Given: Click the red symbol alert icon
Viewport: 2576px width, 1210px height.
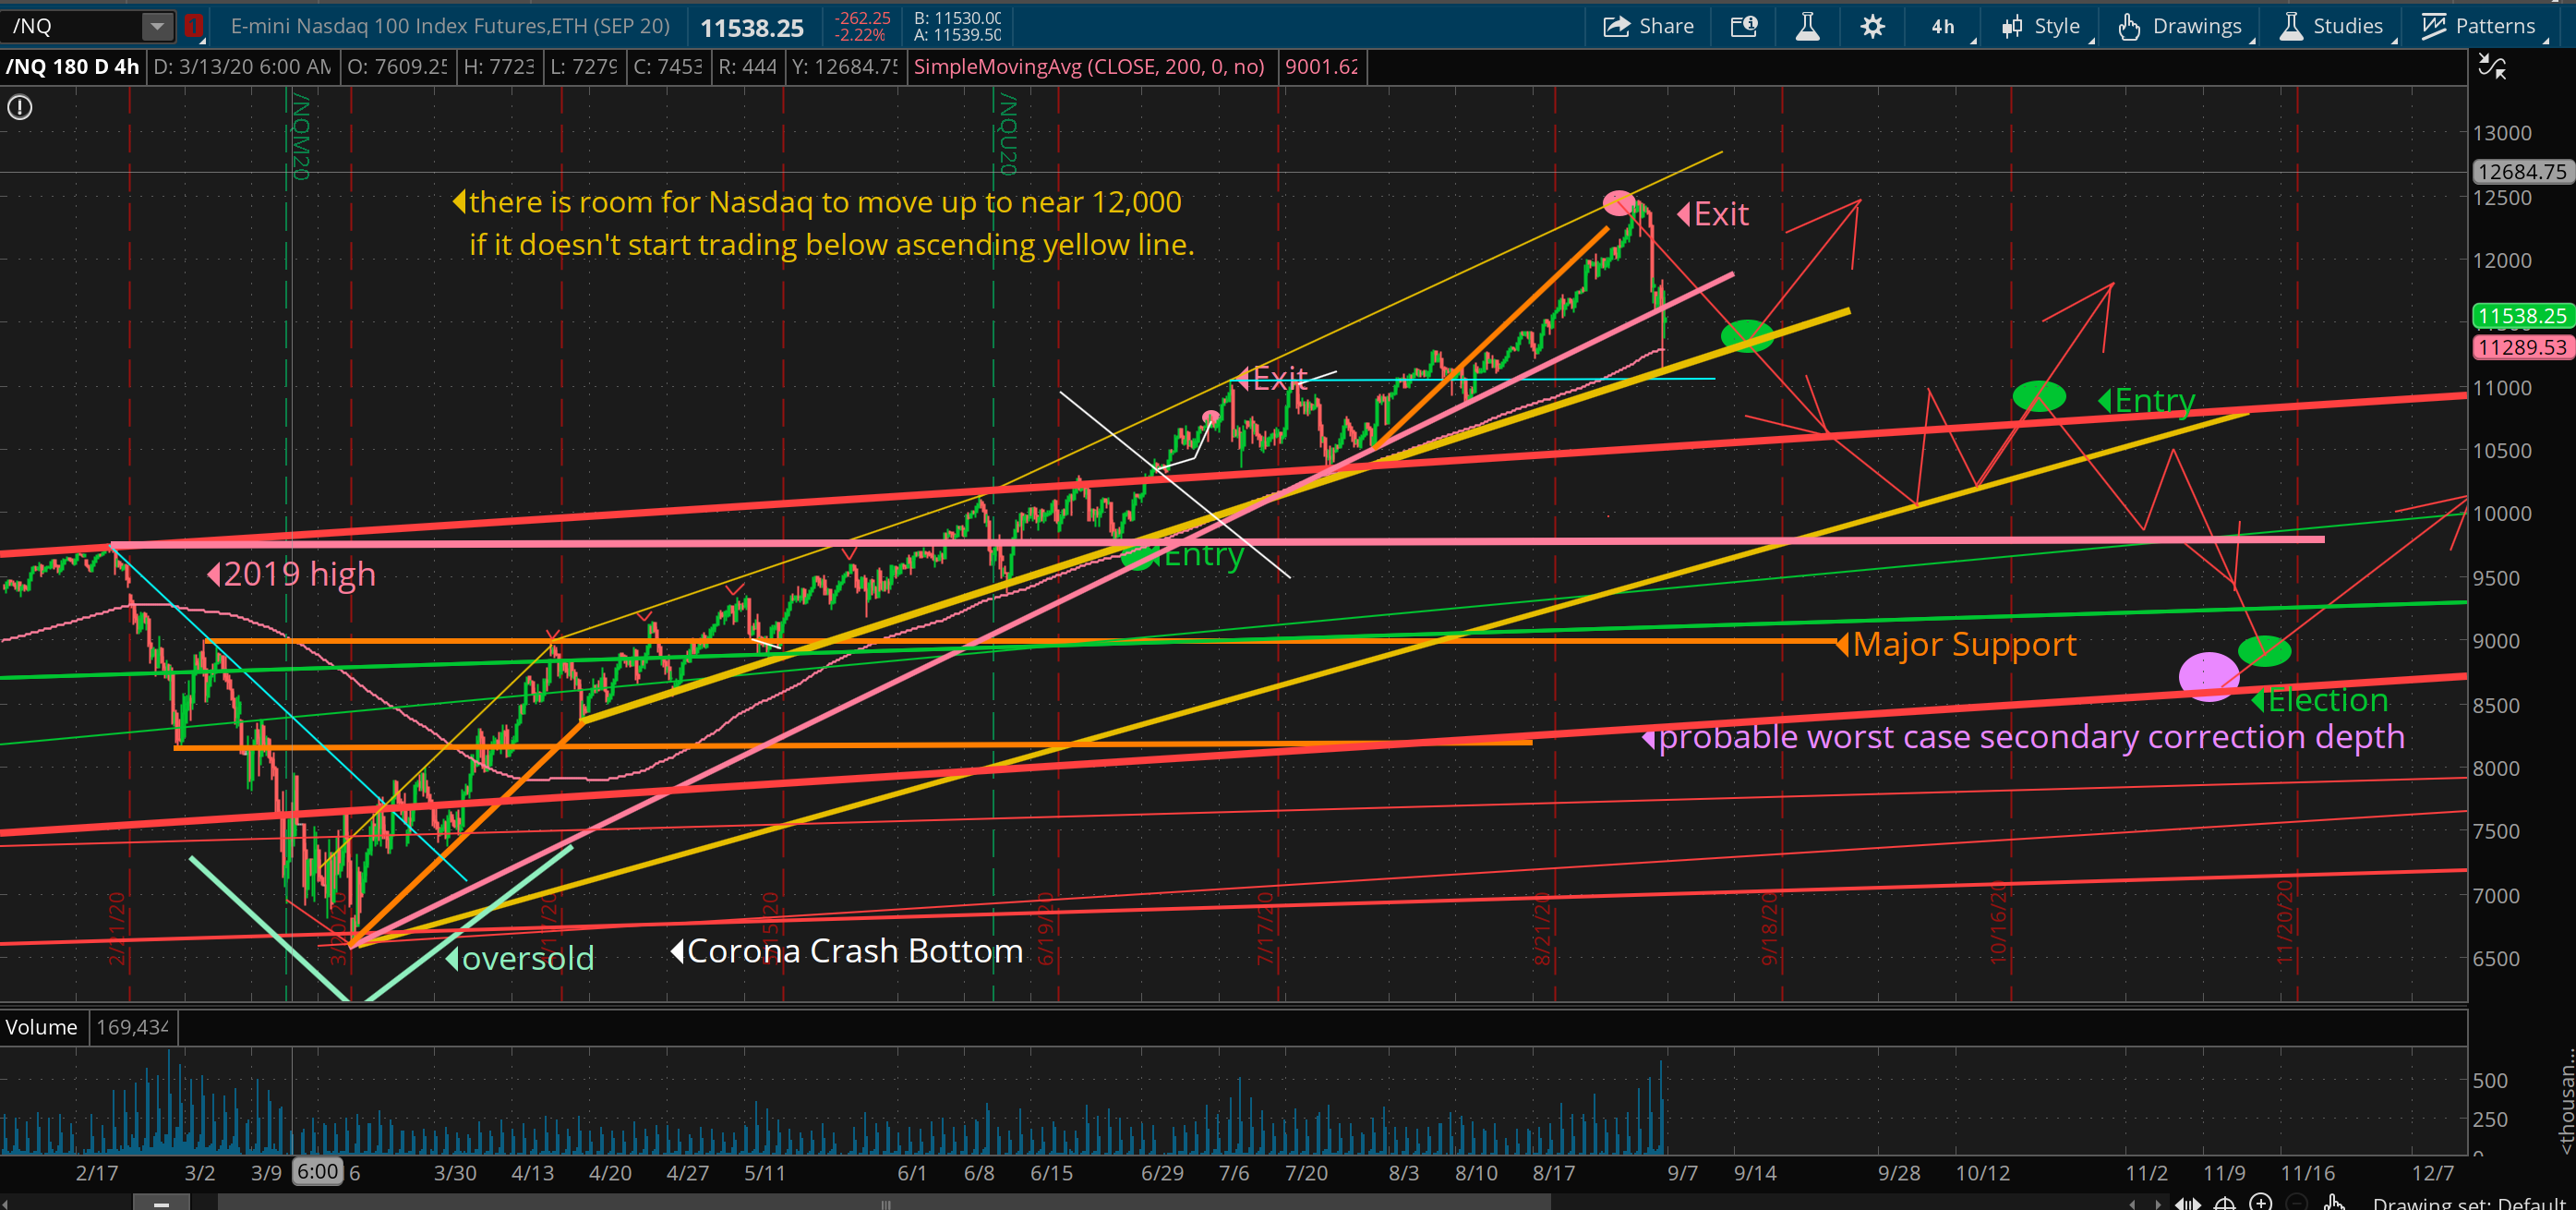Looking at the screenshot, I should (194, 26).
